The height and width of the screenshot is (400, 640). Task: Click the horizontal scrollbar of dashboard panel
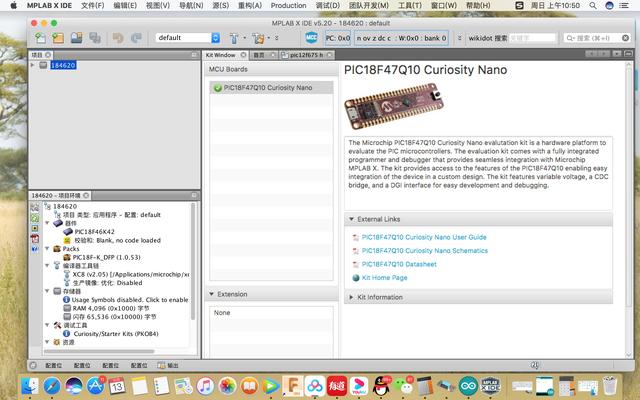(x=99, y=351)
